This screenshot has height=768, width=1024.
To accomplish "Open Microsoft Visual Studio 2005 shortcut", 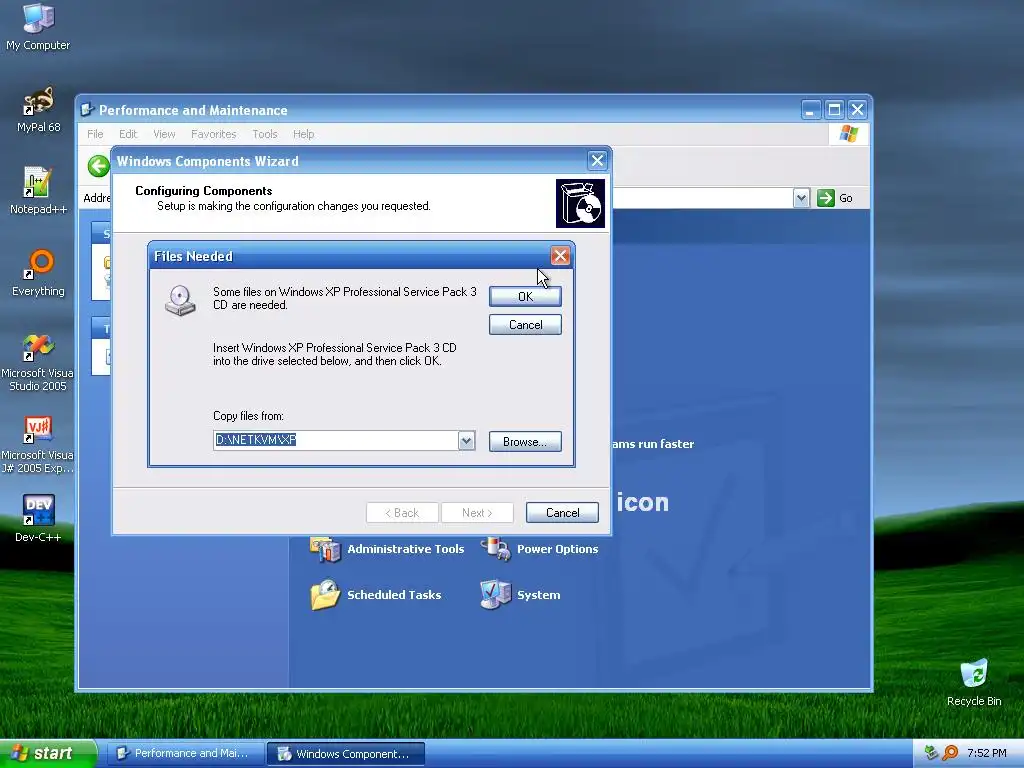I will coord(38,362).
